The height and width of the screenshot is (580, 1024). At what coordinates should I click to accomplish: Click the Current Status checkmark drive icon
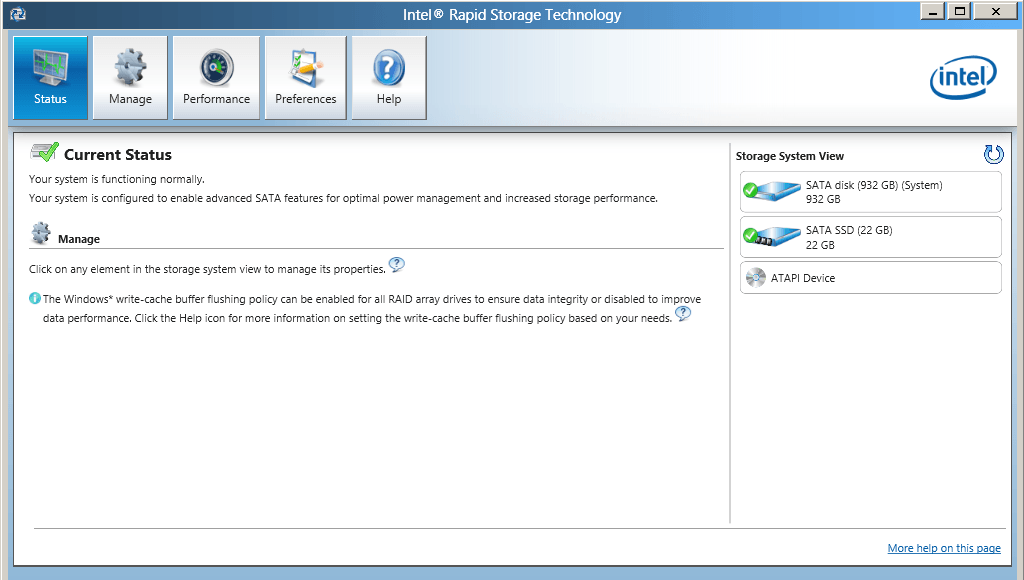pyautogui.click(x=44, y=152)
